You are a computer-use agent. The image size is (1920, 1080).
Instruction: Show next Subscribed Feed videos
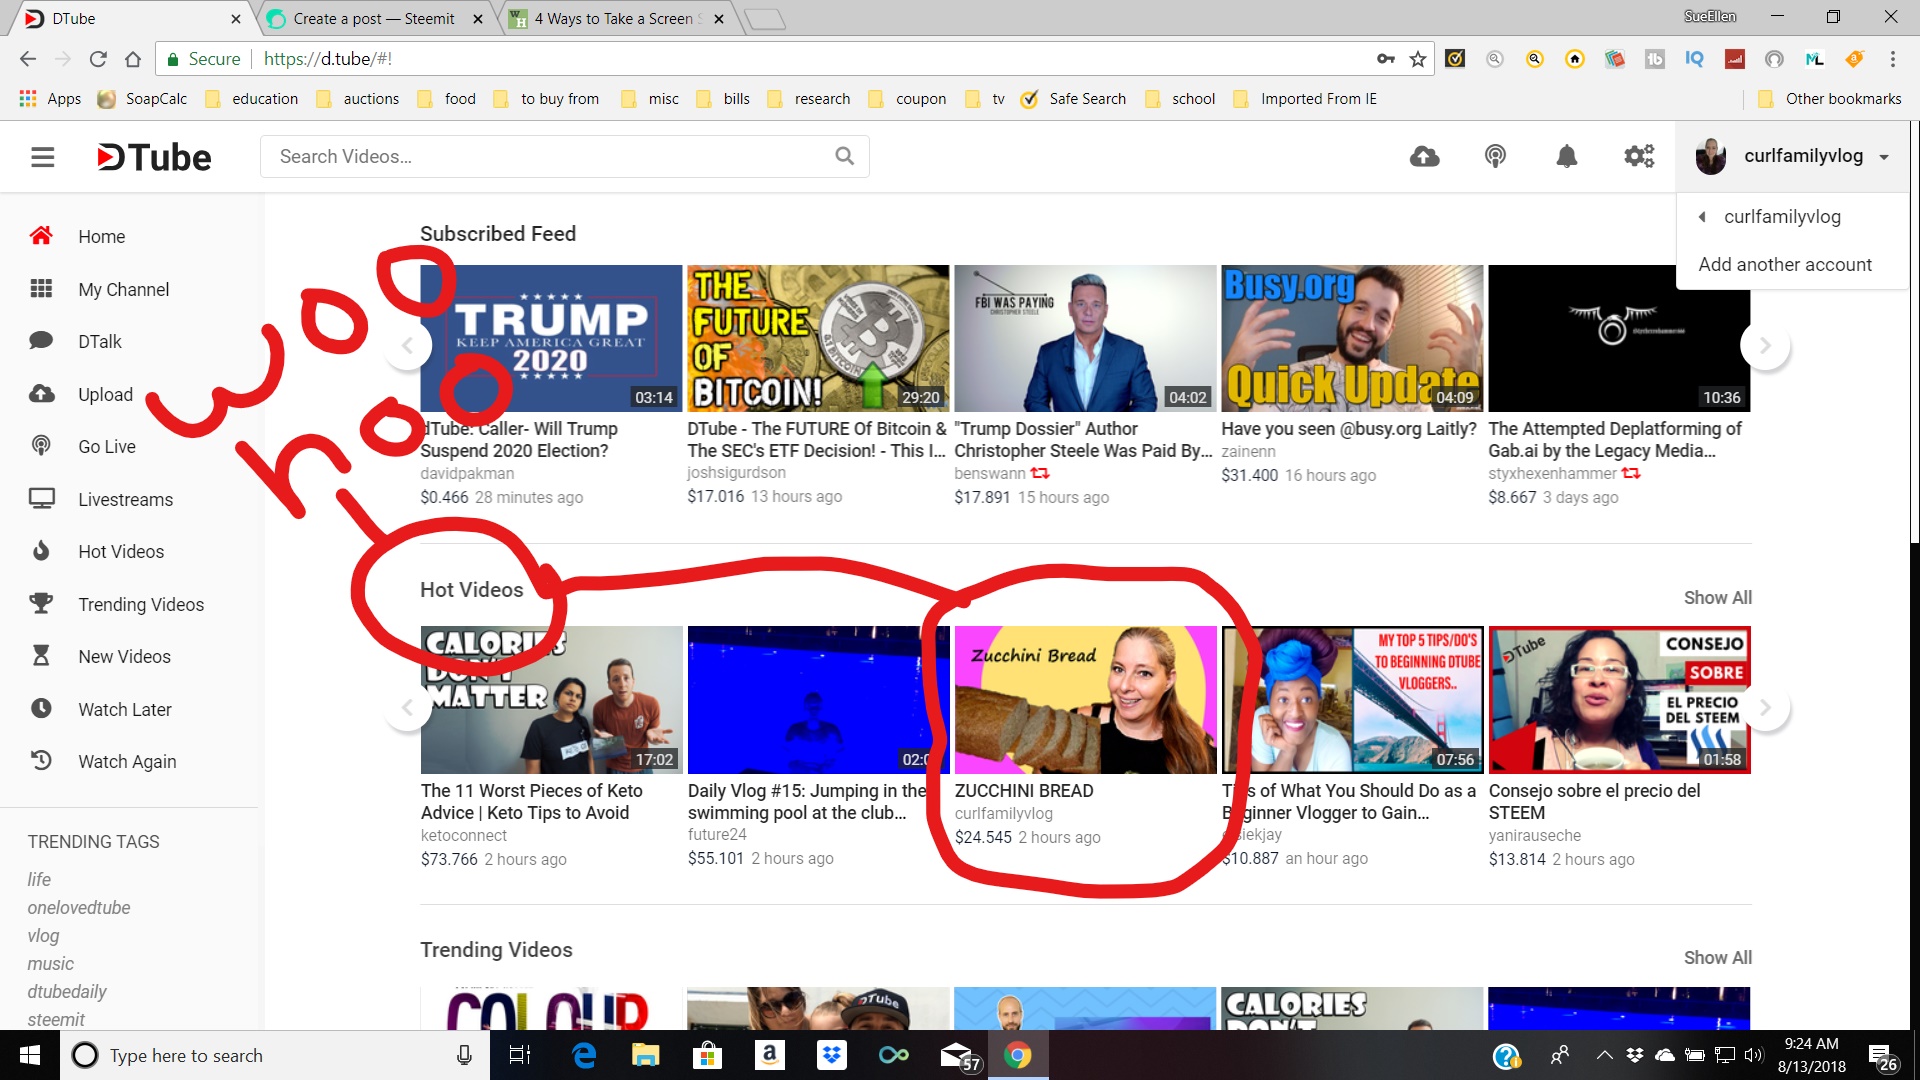click(1765, 345)
